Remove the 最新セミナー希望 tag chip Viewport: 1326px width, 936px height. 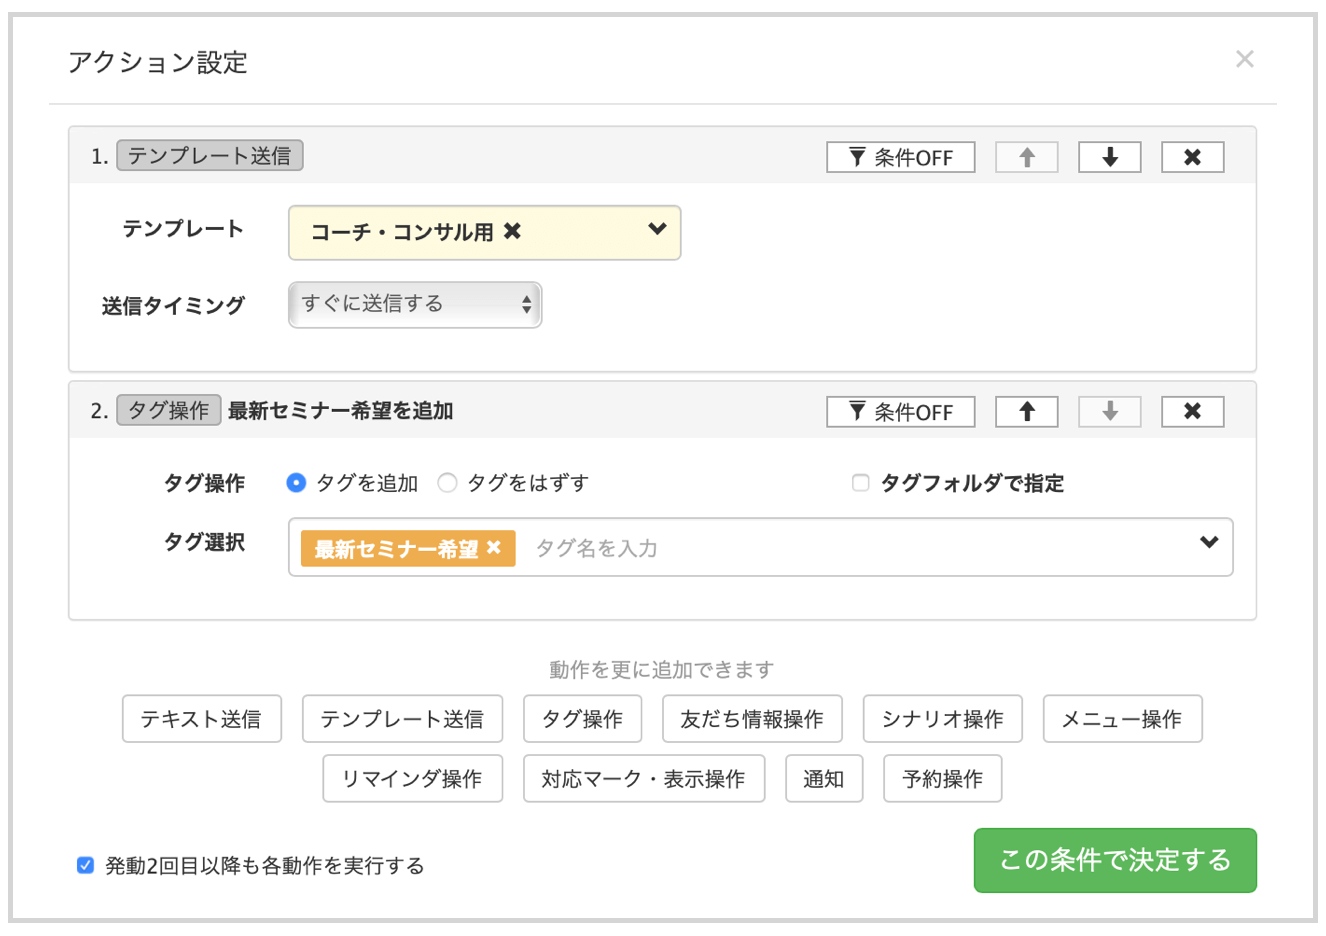point(494,548)
